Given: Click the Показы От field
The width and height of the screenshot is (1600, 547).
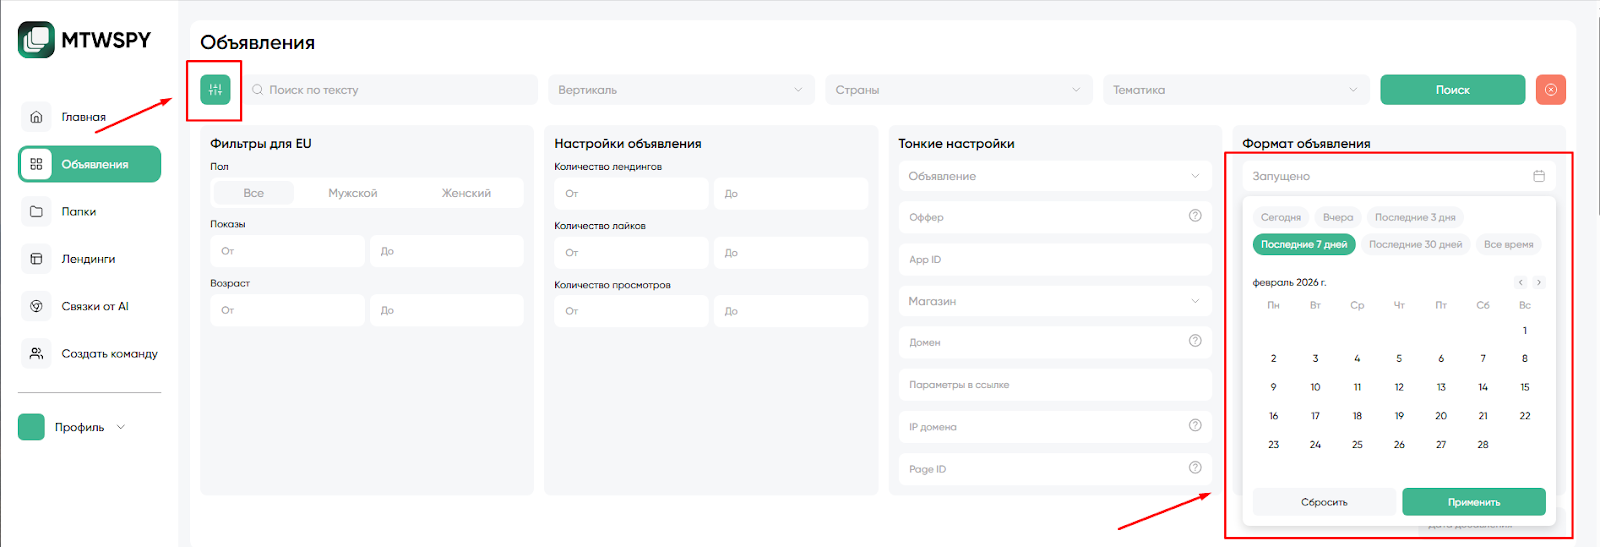Looking at the screenshot, I should pyautogui.click(x=288, y=251).
